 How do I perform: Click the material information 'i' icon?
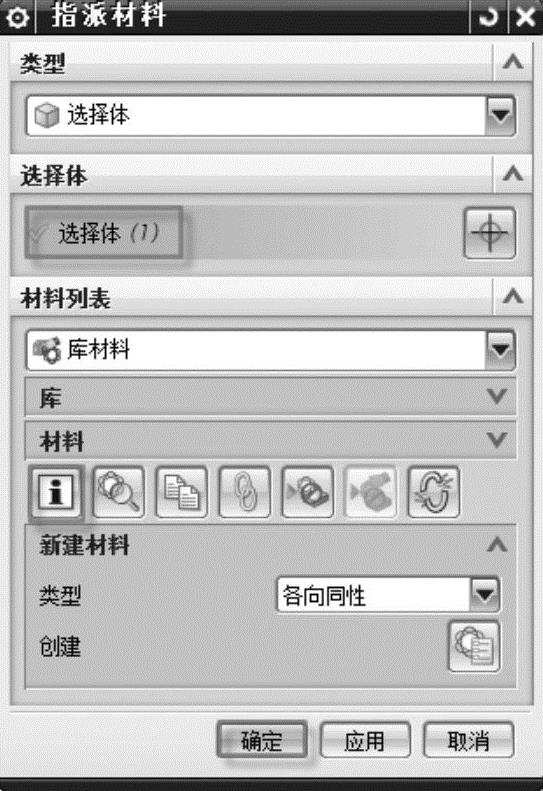pos(56,492)
